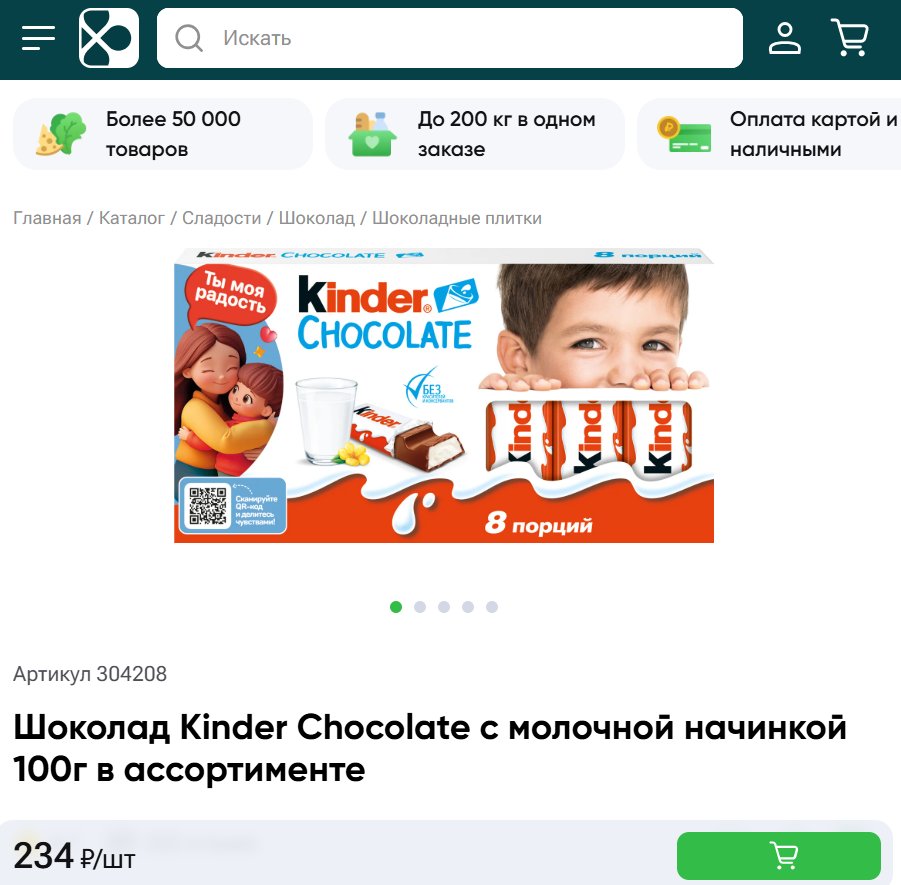Select the second image carousel dot
The width and height of the screenshot is (901, 885).
point(420,607)
